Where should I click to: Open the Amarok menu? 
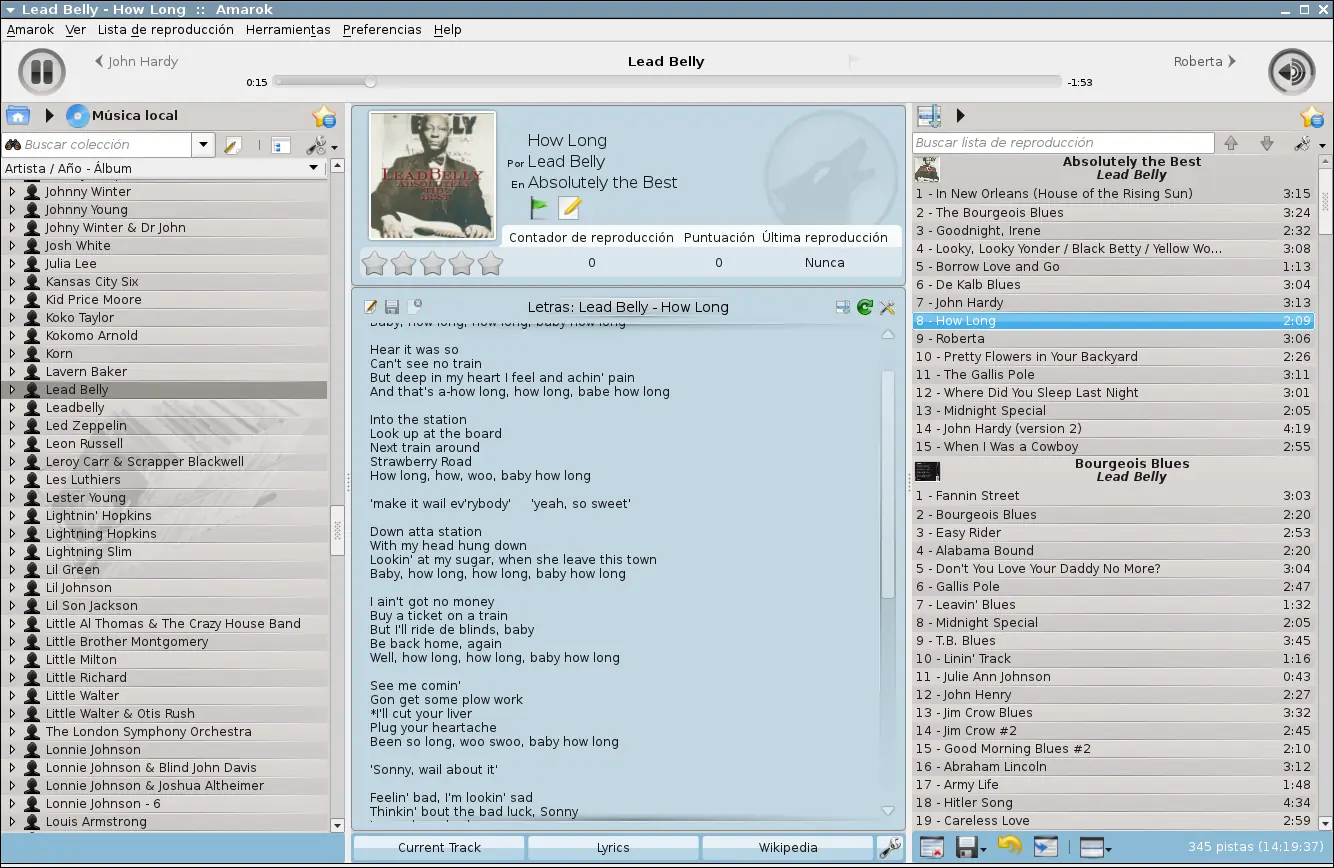point(30,30)
